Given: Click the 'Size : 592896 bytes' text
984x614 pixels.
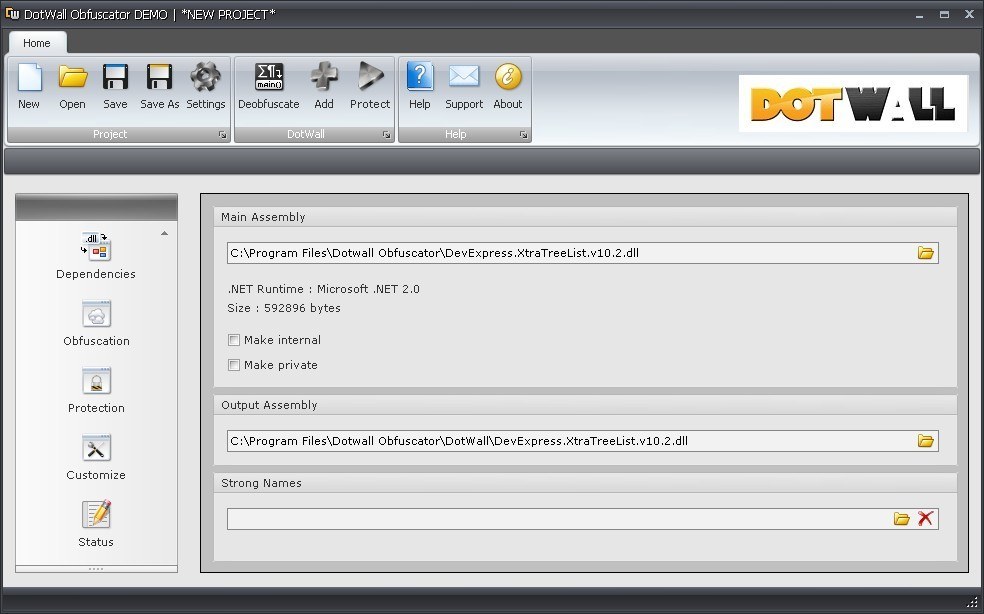Looking at the screenshot, I should (284, 308).
